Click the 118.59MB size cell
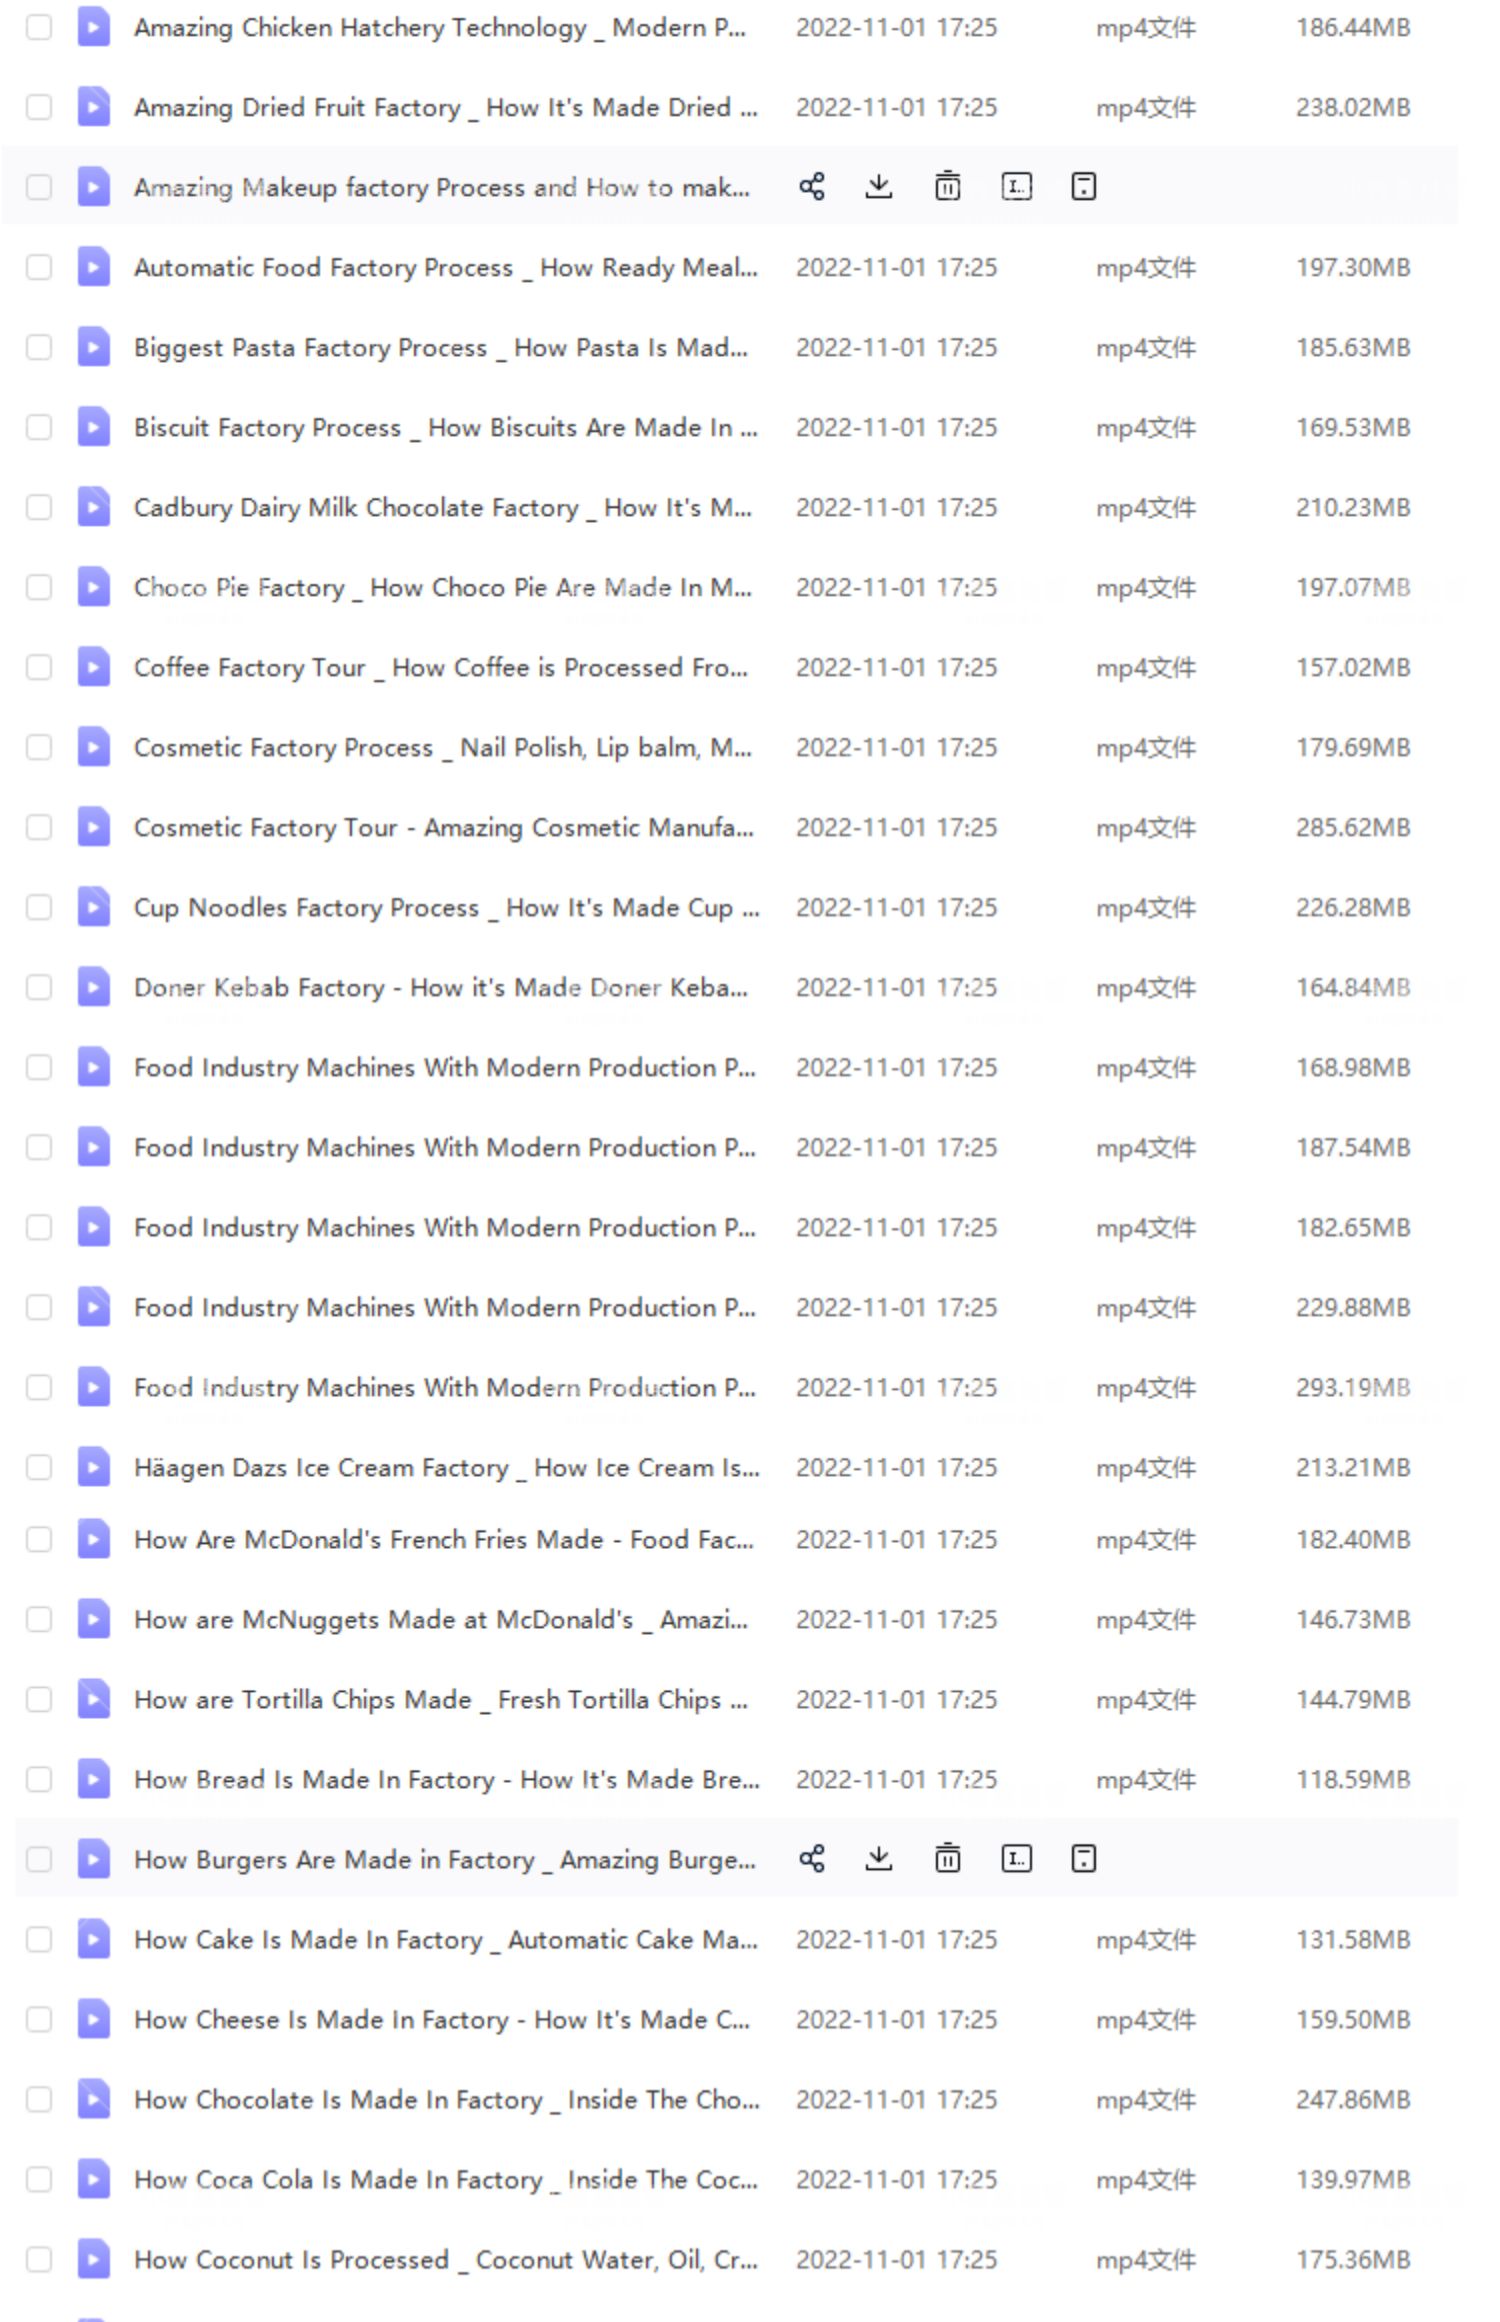 (x=1353, y=1779)
